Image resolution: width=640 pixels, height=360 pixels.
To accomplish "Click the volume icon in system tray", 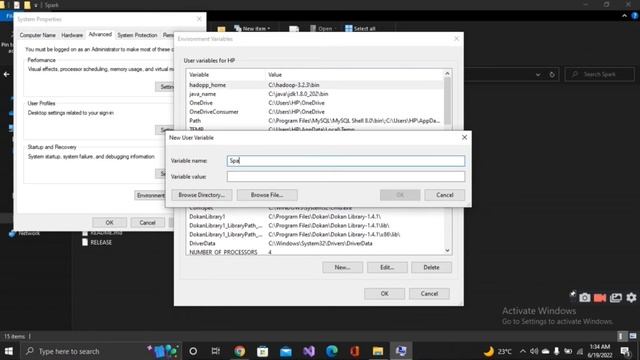I will pos(534,351).
